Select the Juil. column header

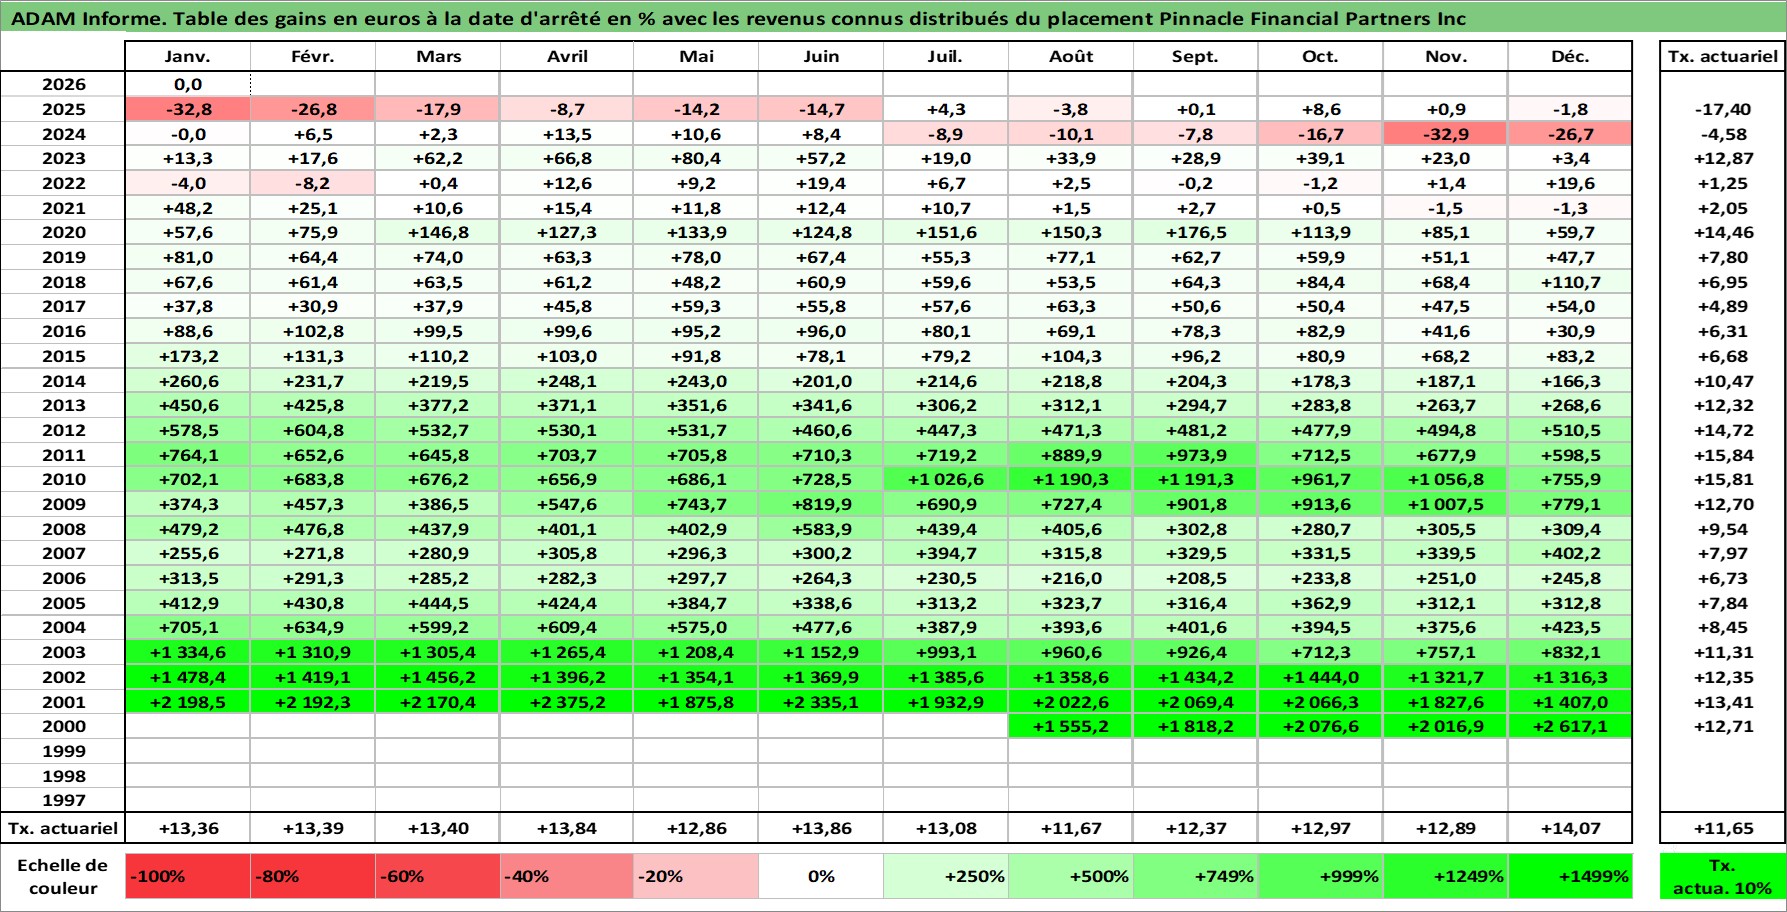pos(946,56)
